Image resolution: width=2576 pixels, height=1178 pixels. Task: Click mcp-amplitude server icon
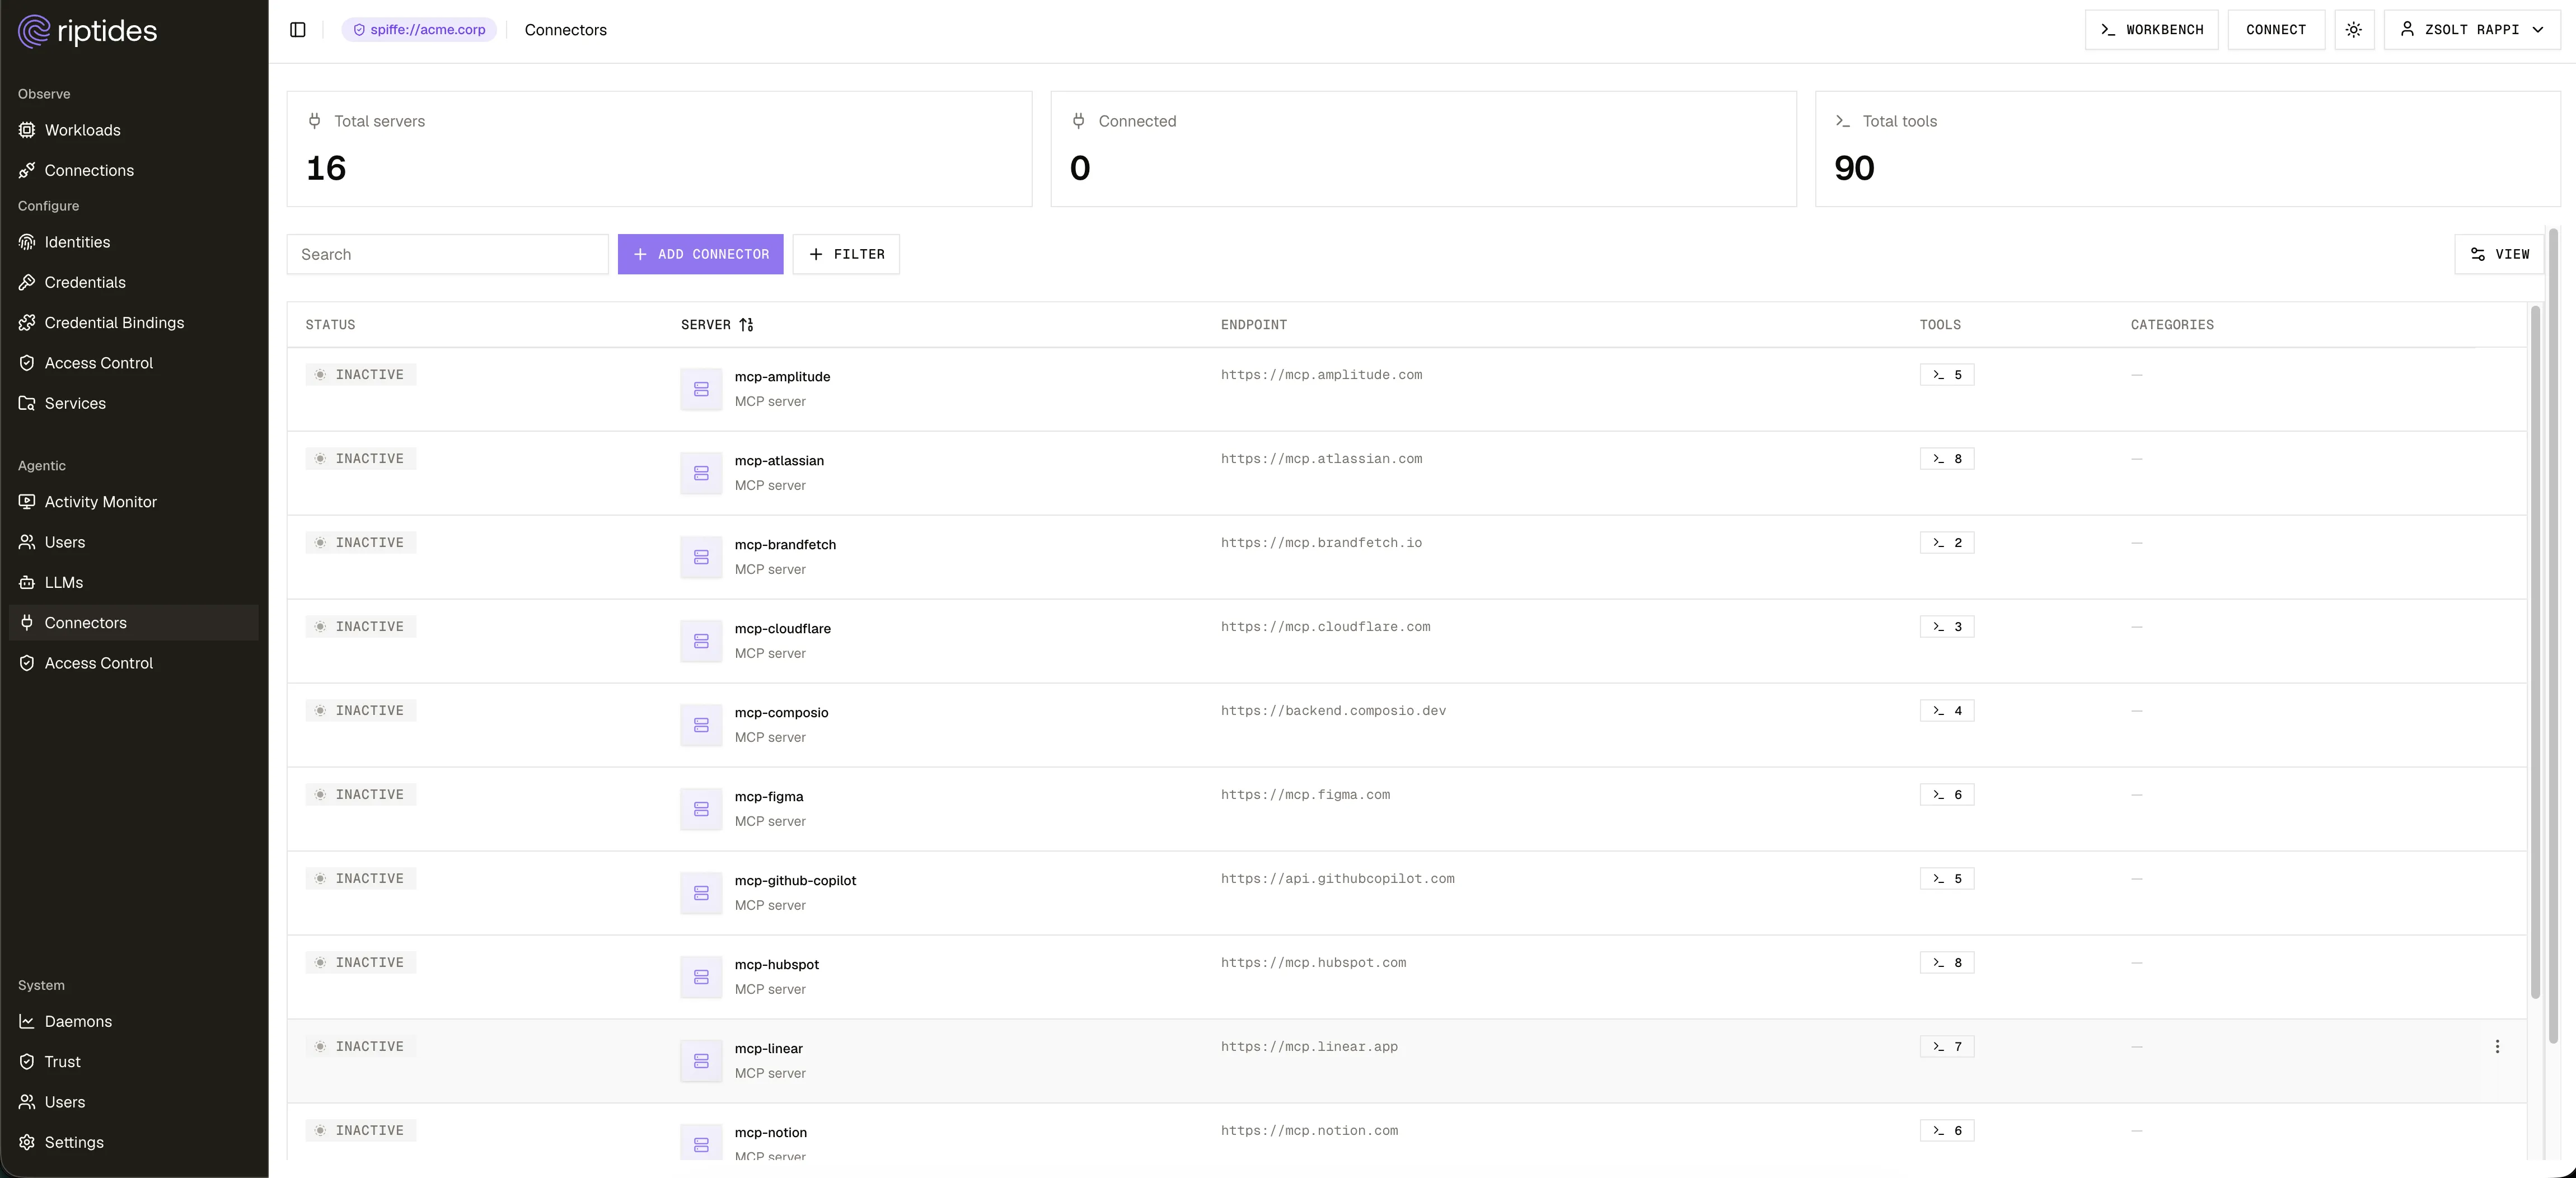tap(701, 389)
